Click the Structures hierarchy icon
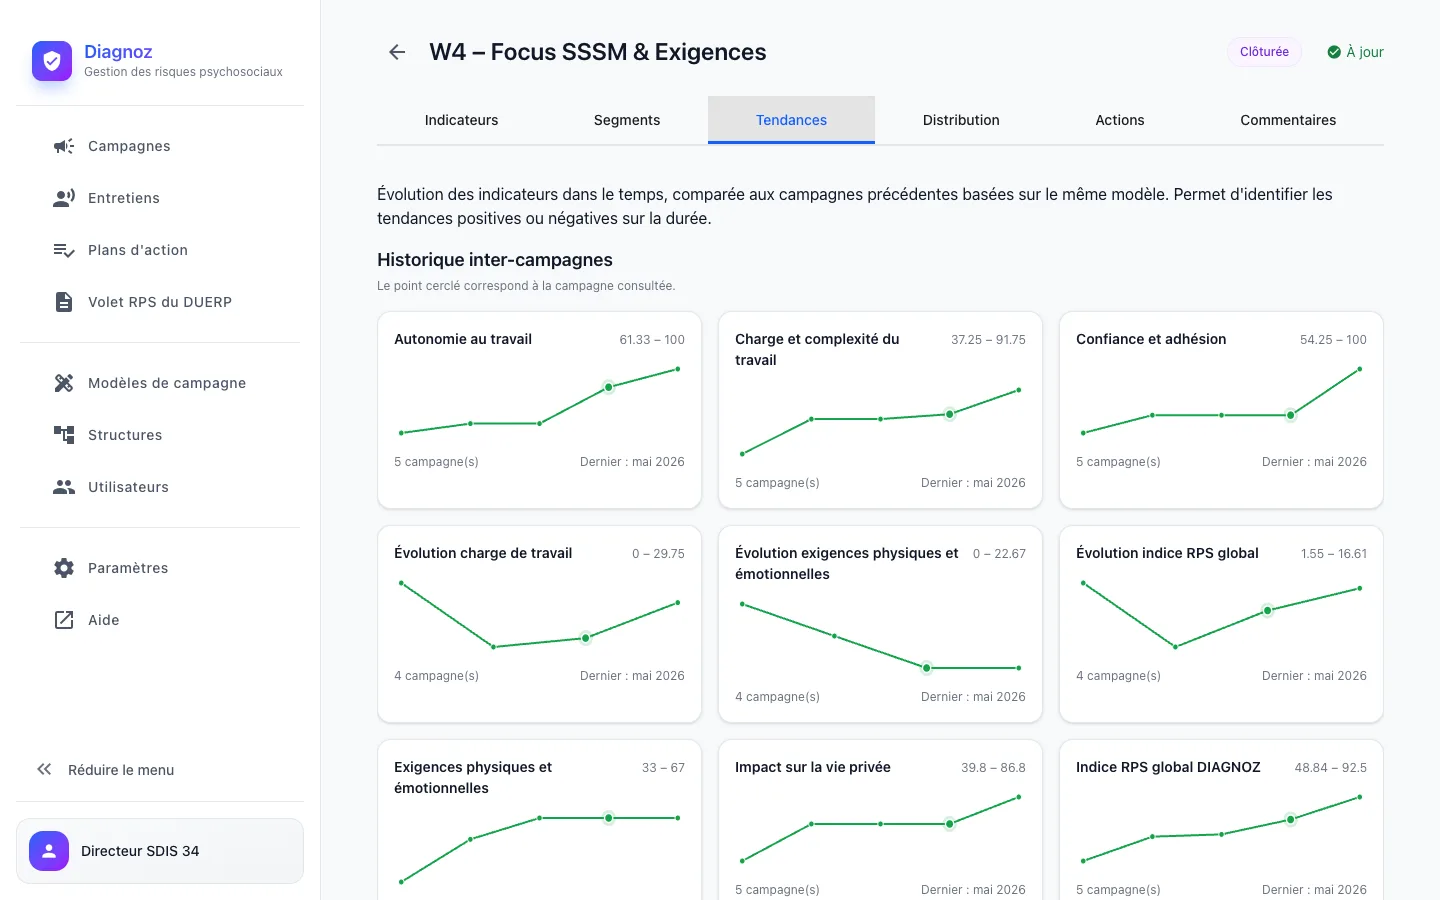This screenshot has height=900, width=1440. [64, 435]
